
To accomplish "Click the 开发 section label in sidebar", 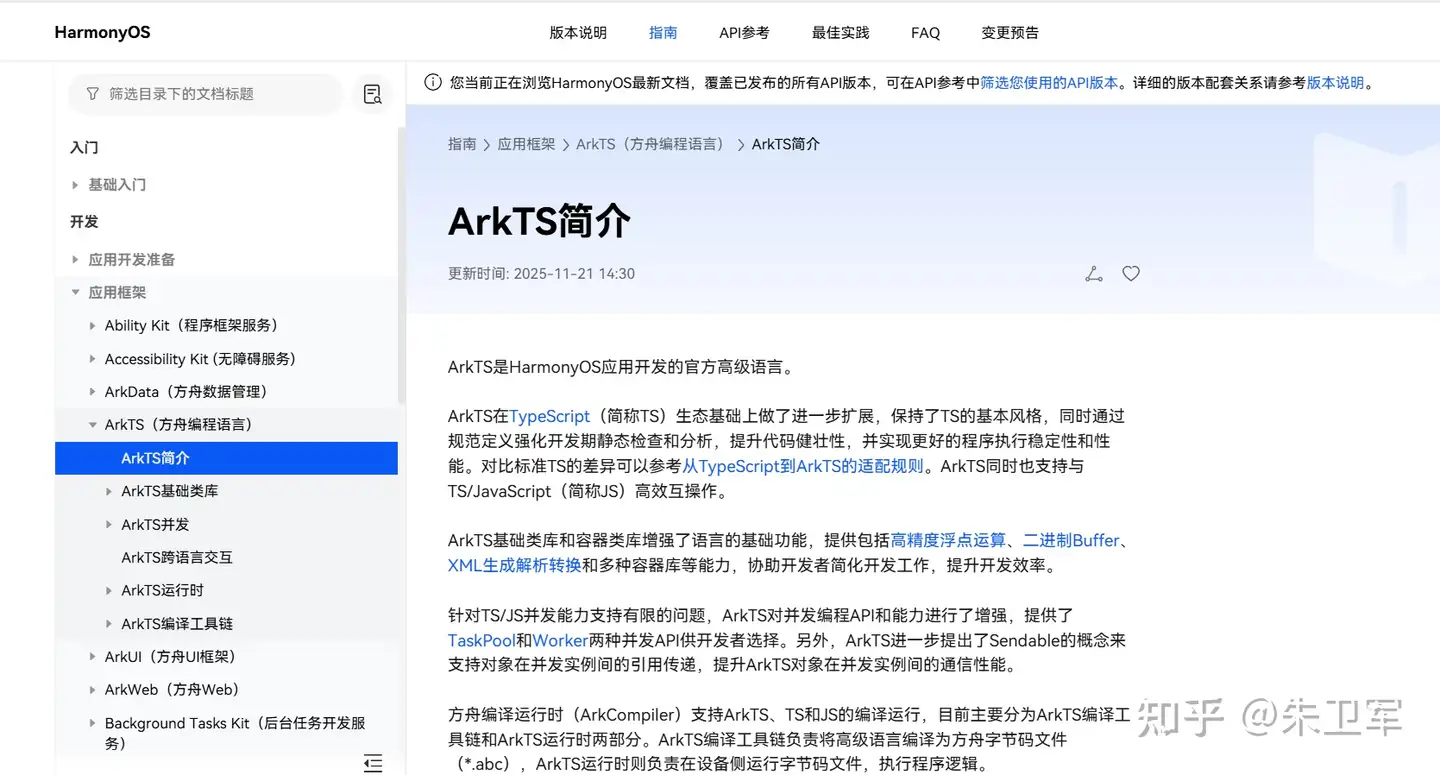I will point(84,222).
